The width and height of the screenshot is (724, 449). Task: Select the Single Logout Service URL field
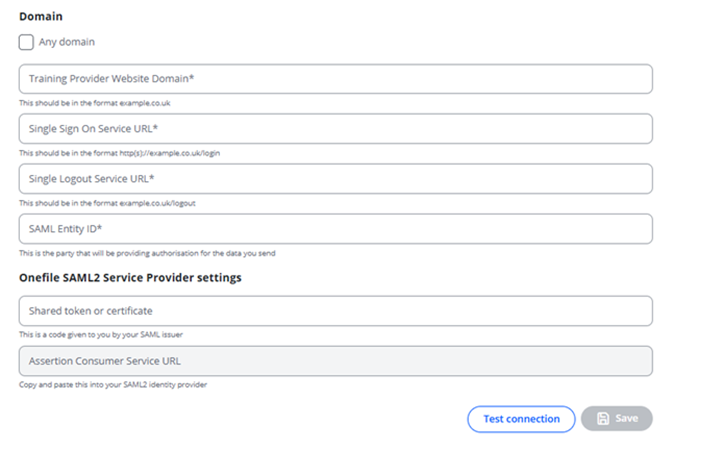[335, 179]
